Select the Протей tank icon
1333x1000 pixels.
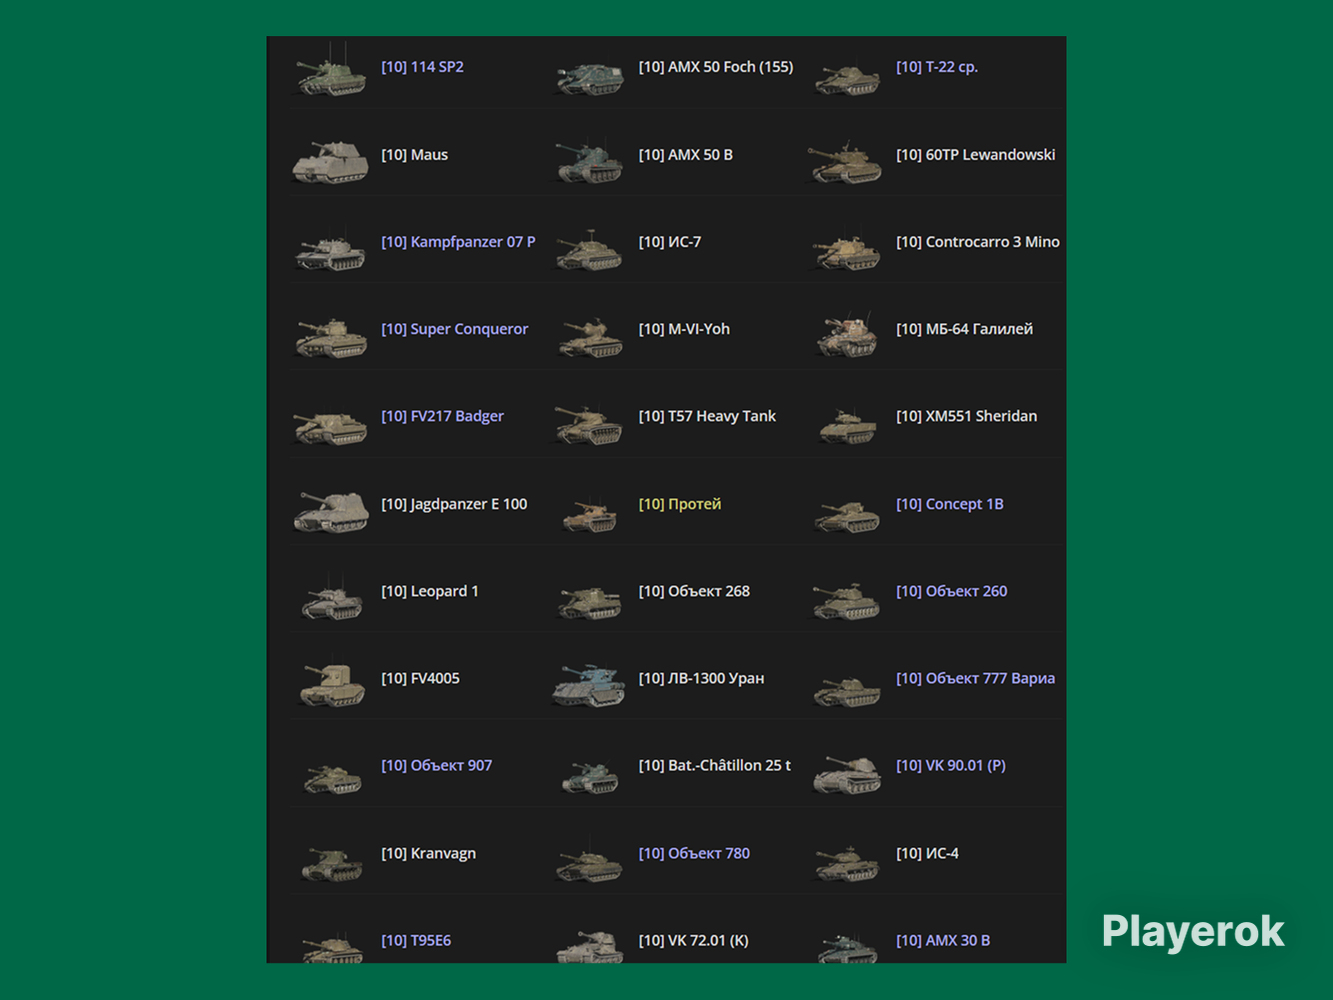[589, 513]
